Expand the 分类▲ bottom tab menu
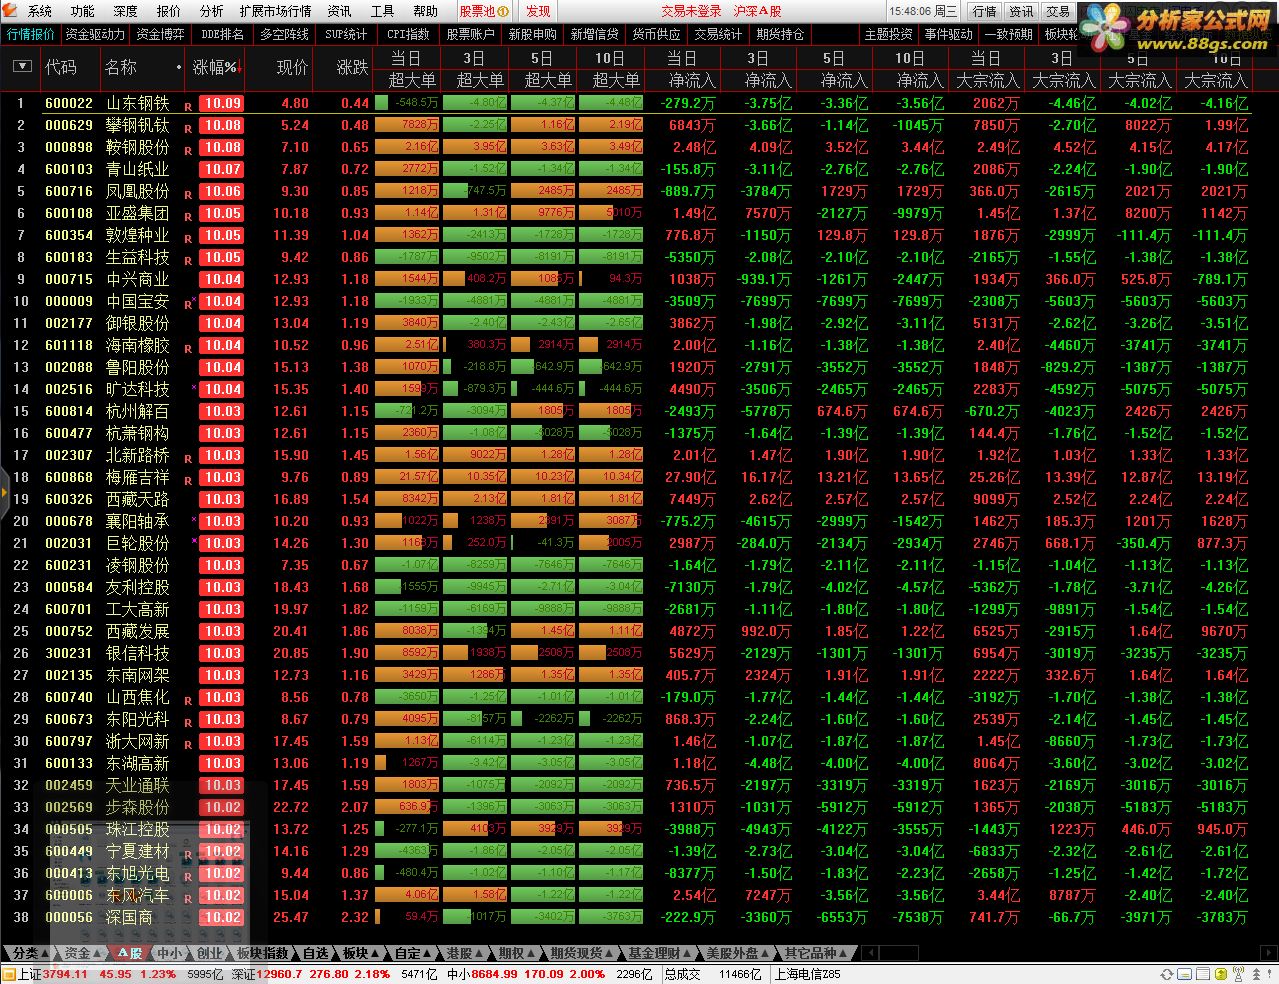This screenshot has width=1279, height=984. point(30,953)
